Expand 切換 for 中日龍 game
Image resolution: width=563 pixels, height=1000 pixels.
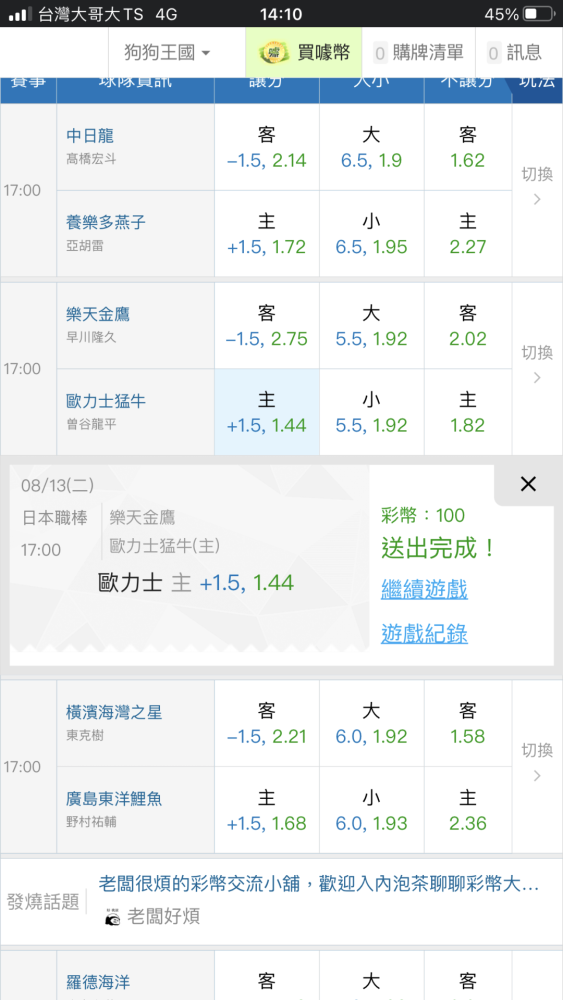point(537,189)
